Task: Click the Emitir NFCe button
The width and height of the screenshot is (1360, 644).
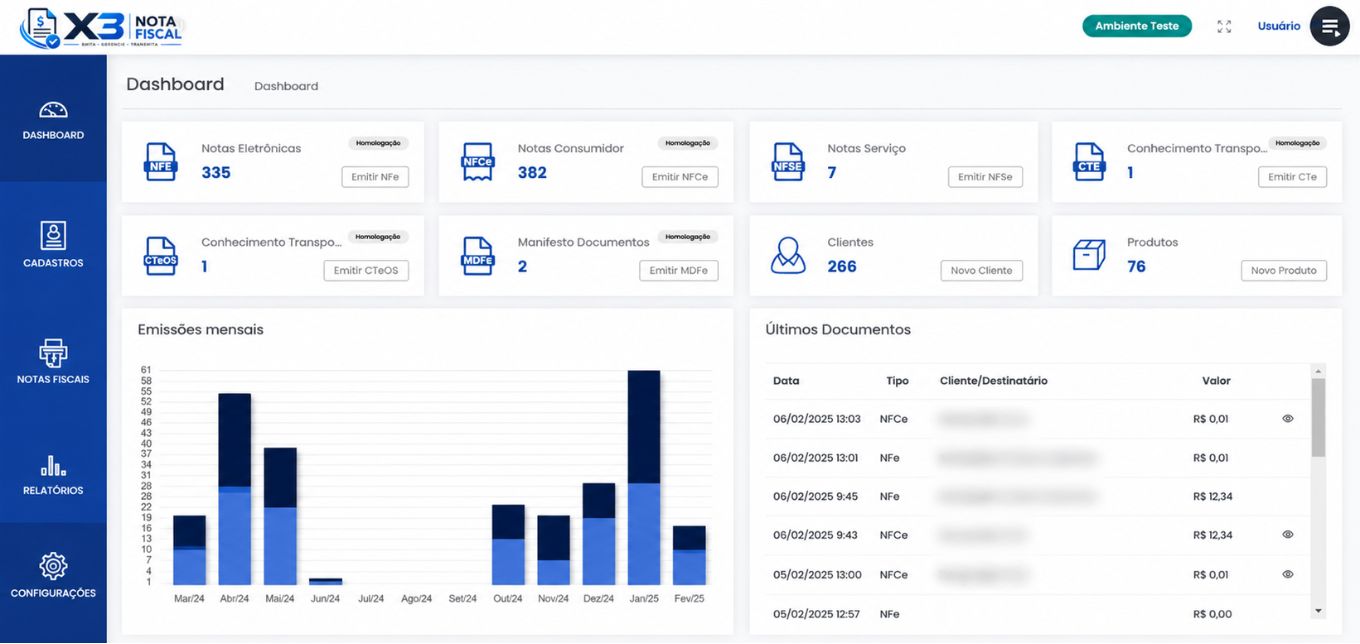Action: (680, 177)
